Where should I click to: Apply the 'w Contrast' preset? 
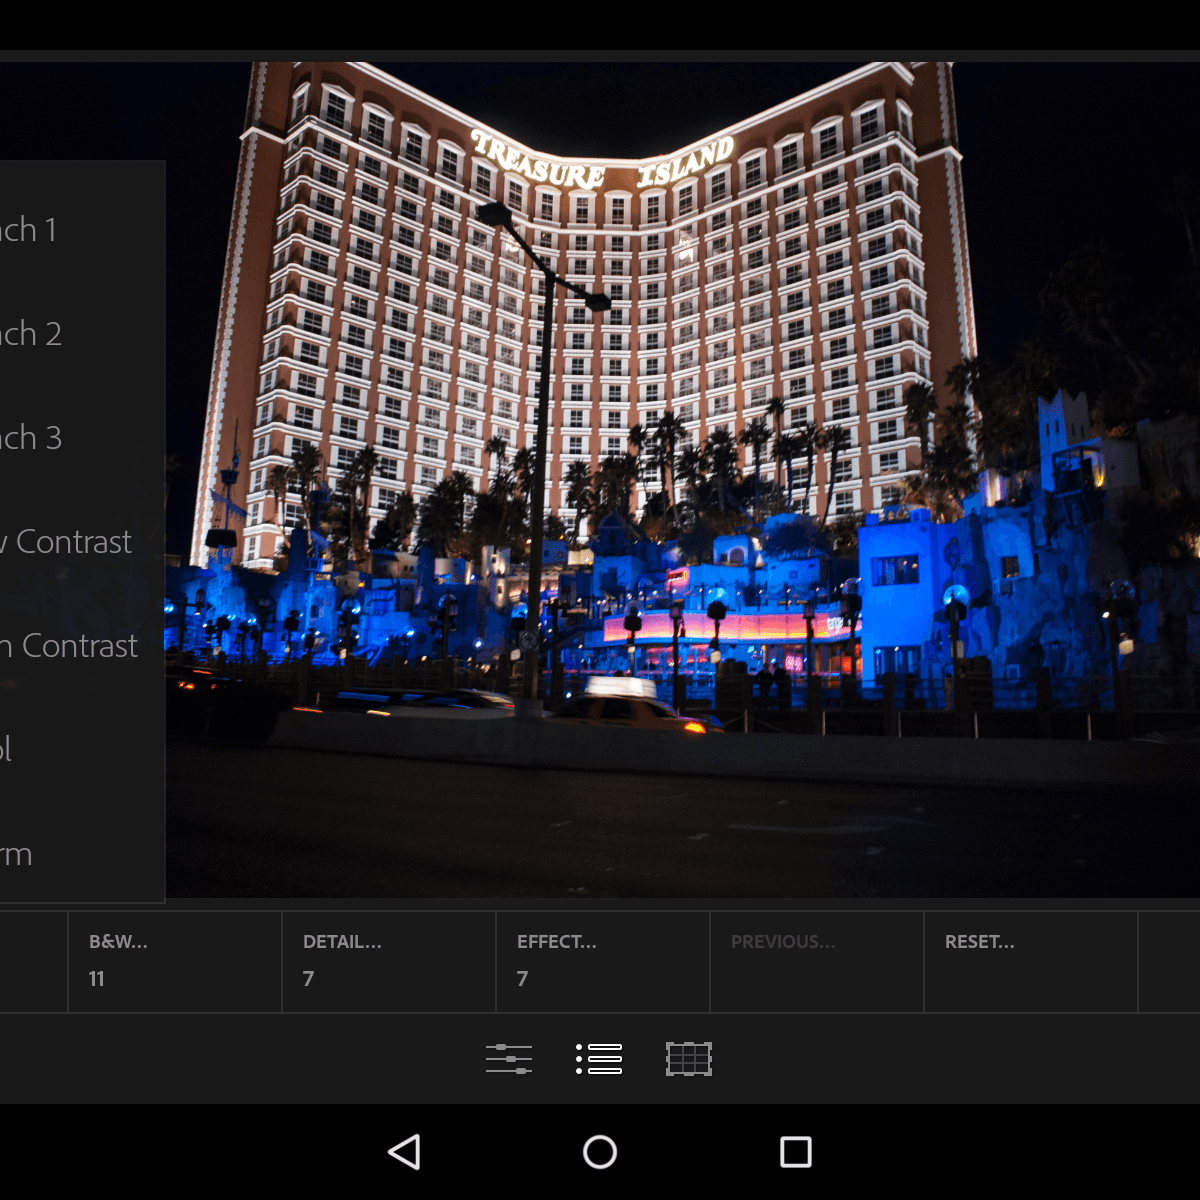tap(82, 541)
